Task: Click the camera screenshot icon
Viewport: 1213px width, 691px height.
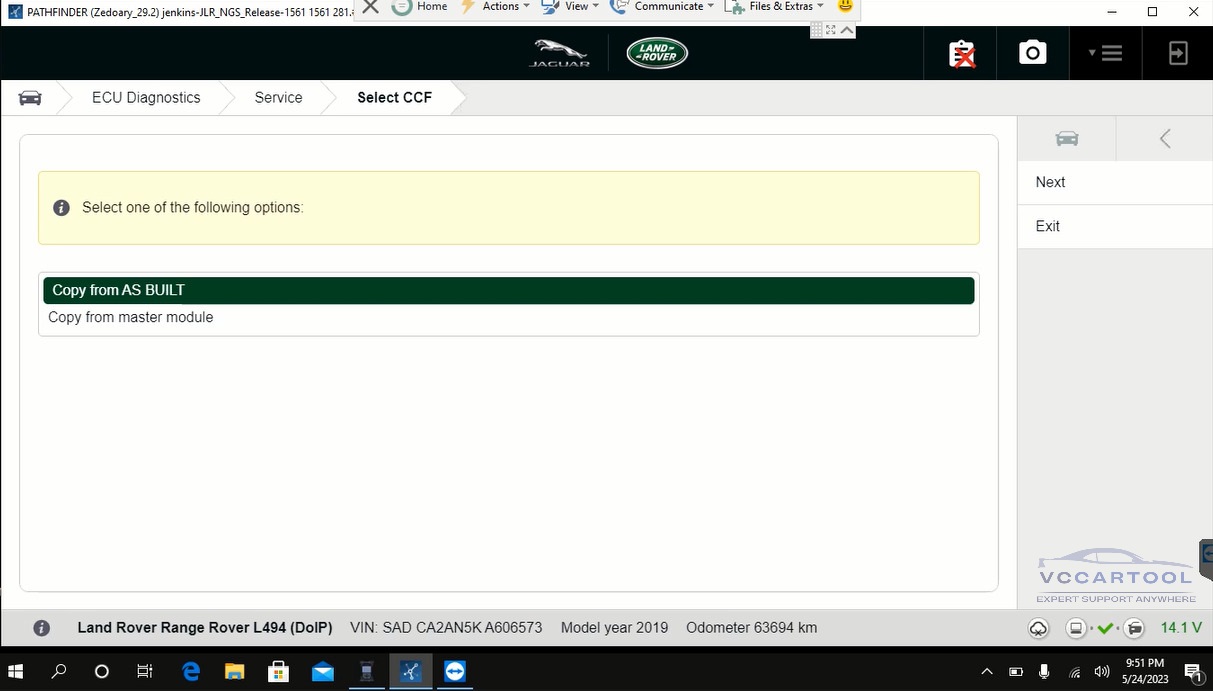Action: click(1032, 53)
